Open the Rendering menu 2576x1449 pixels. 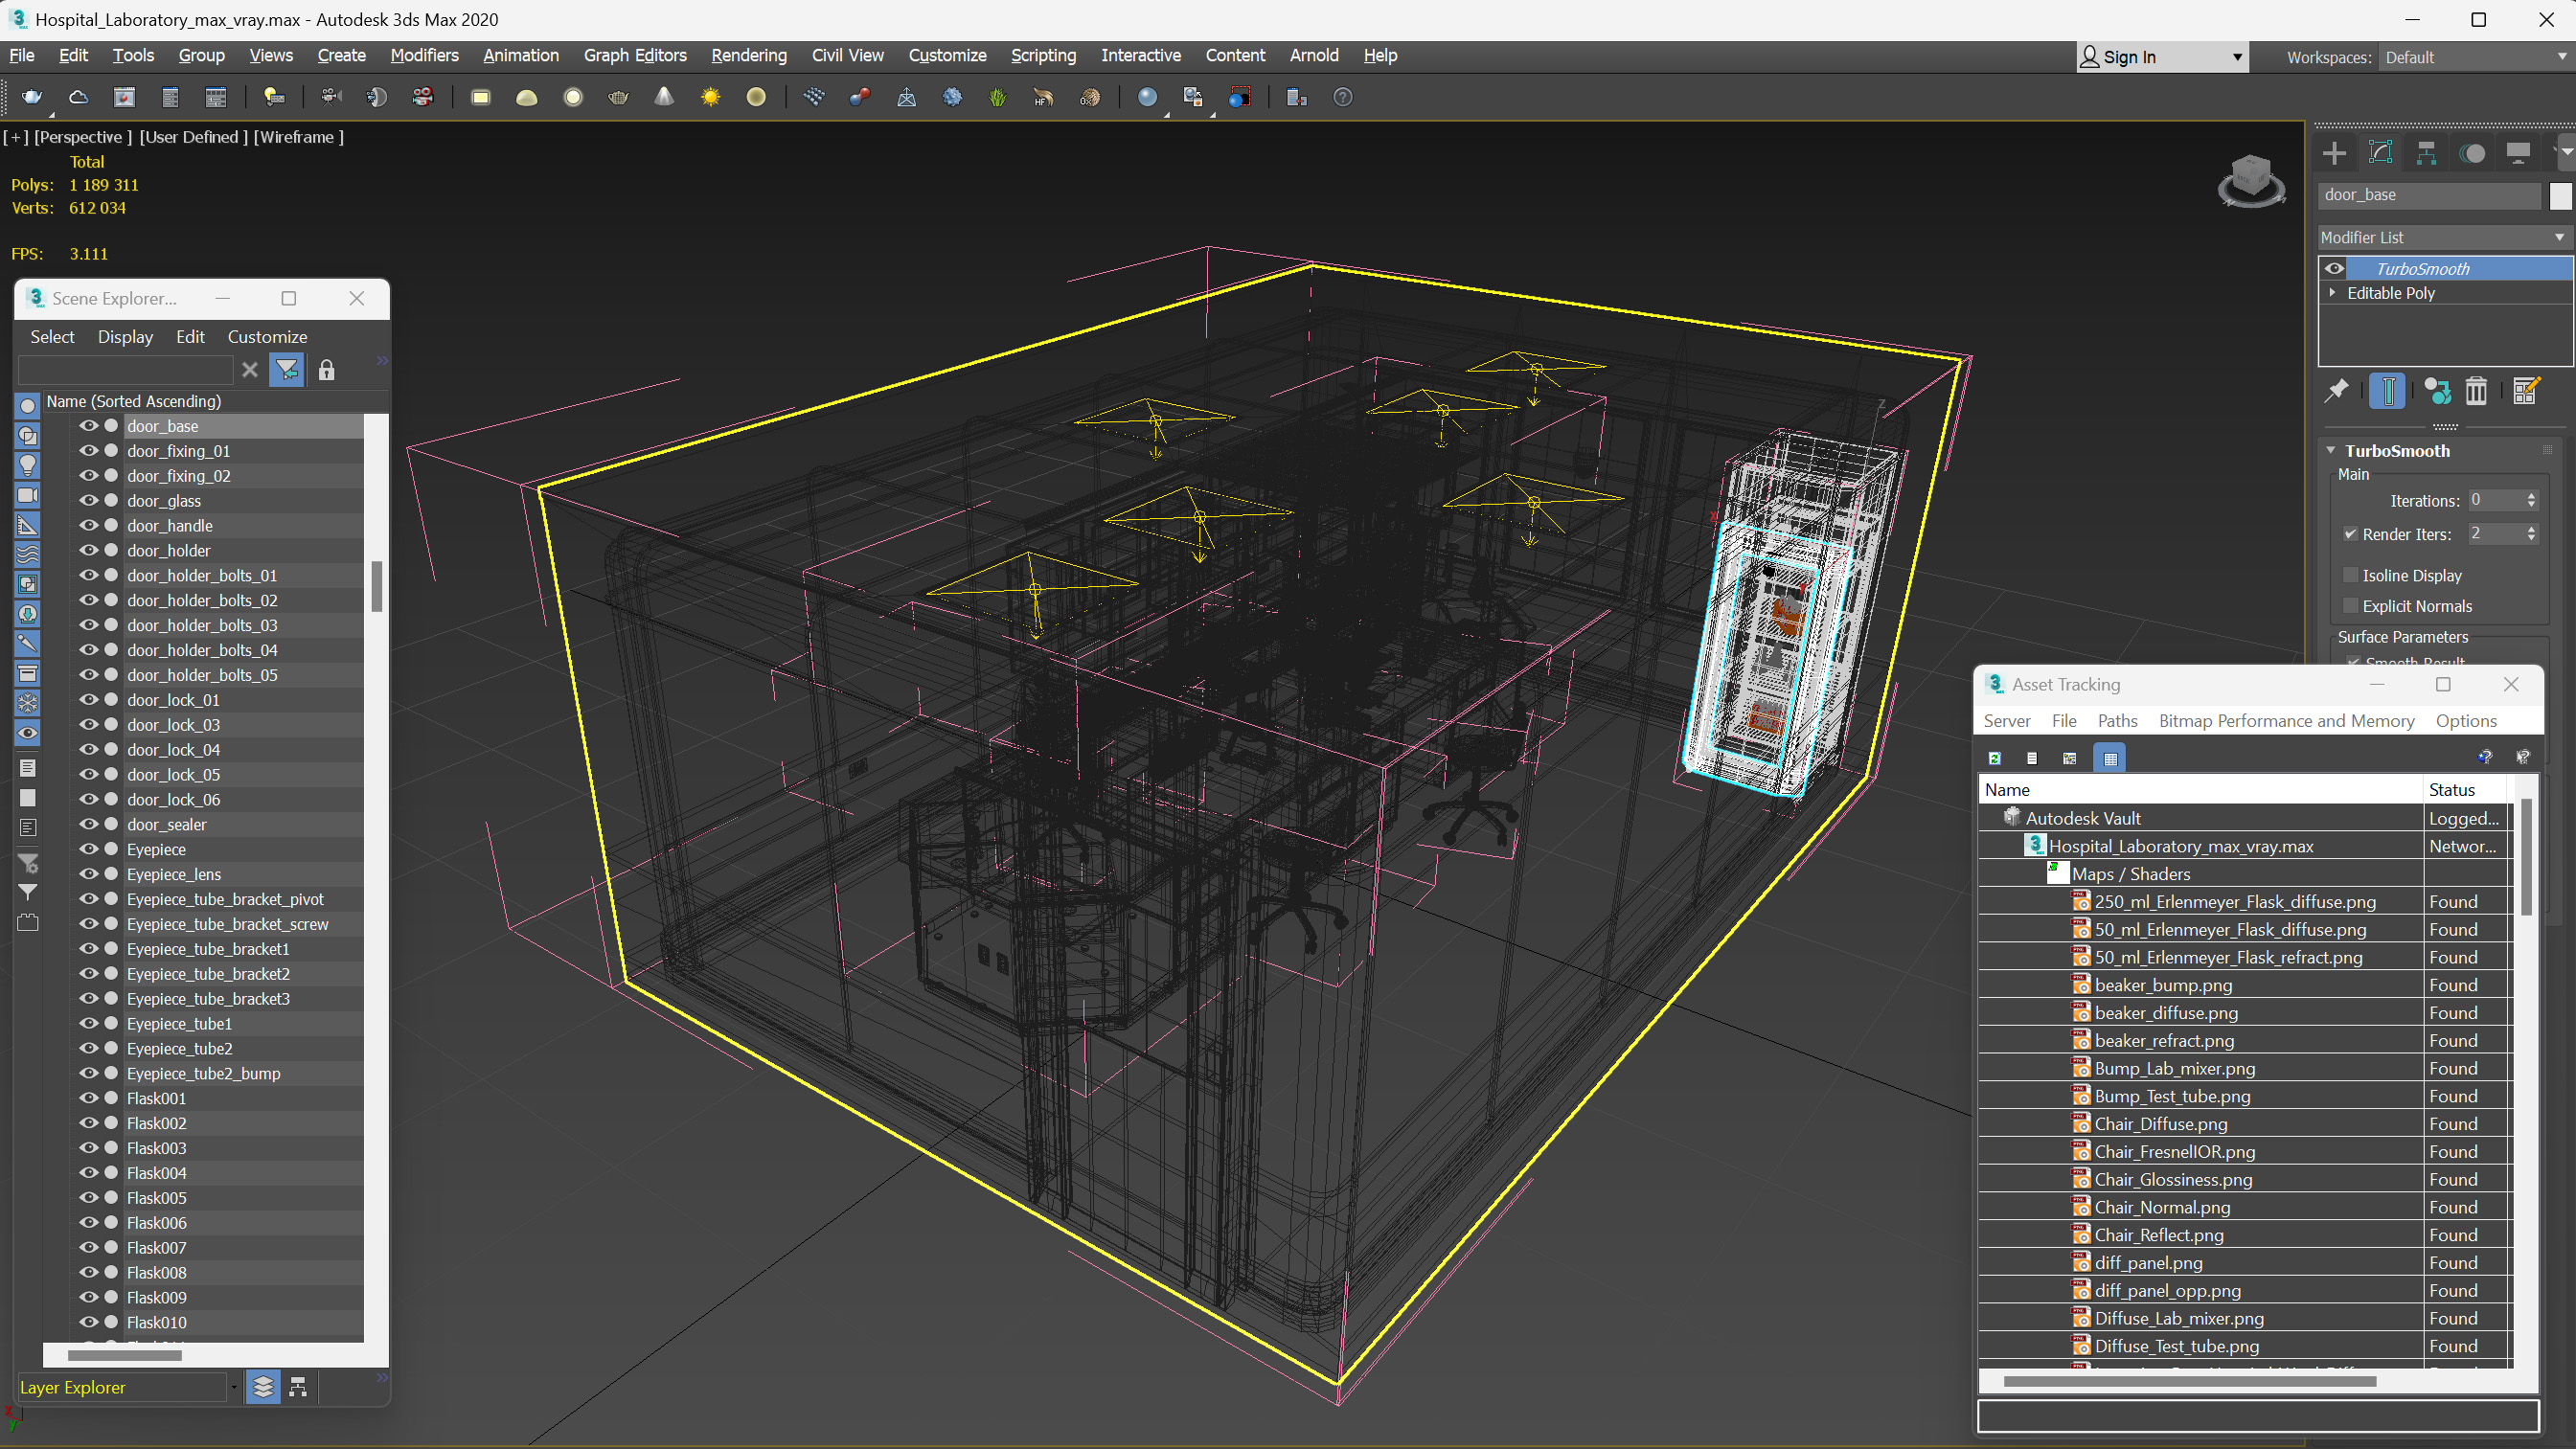tap(749, 55)
